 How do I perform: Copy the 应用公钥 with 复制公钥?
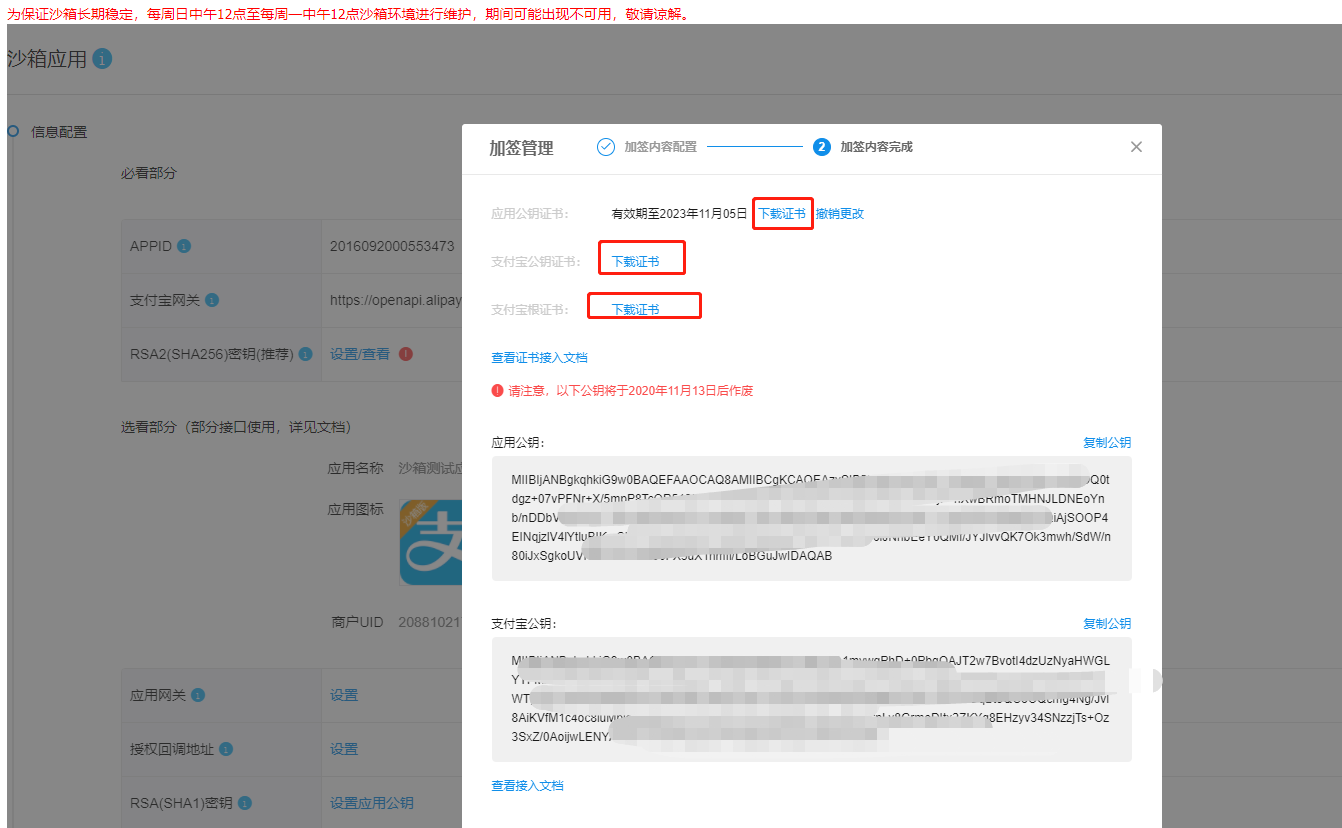(x=1107, y=442)
